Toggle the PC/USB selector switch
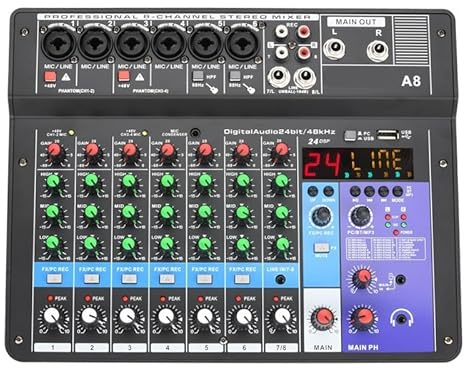 point(350,135)
